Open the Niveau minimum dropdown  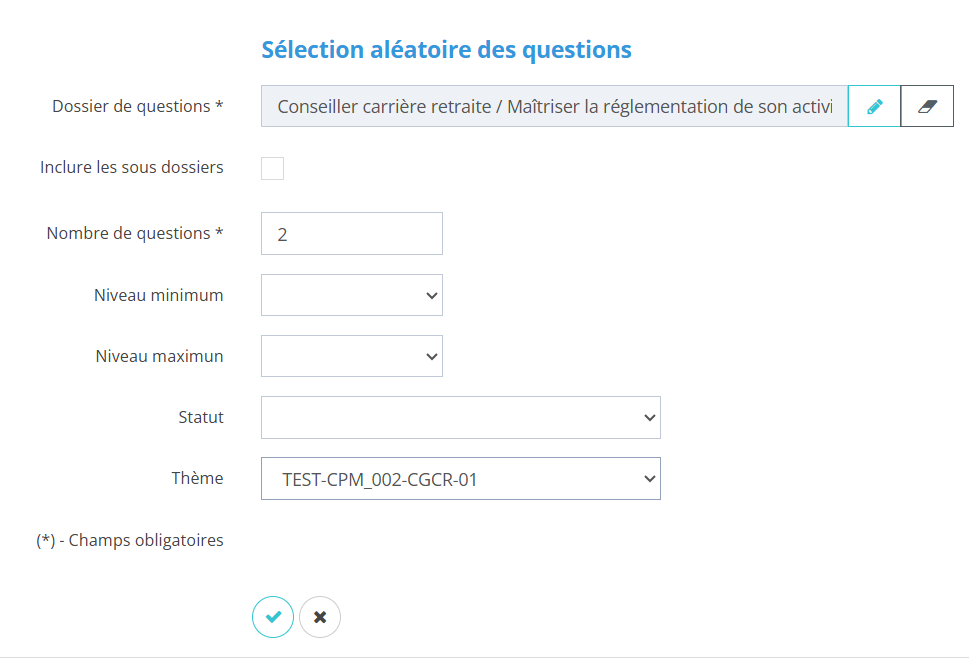pyautogui.click(x=351, y=295)
